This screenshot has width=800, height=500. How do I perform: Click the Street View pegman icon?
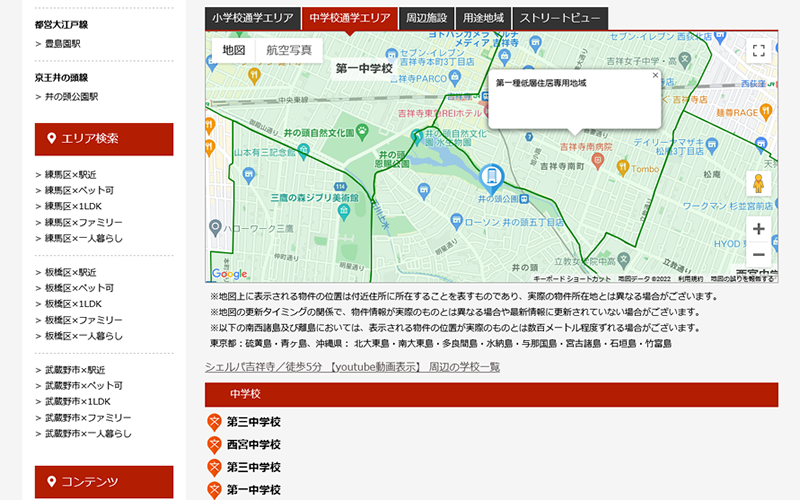[758, 184]
